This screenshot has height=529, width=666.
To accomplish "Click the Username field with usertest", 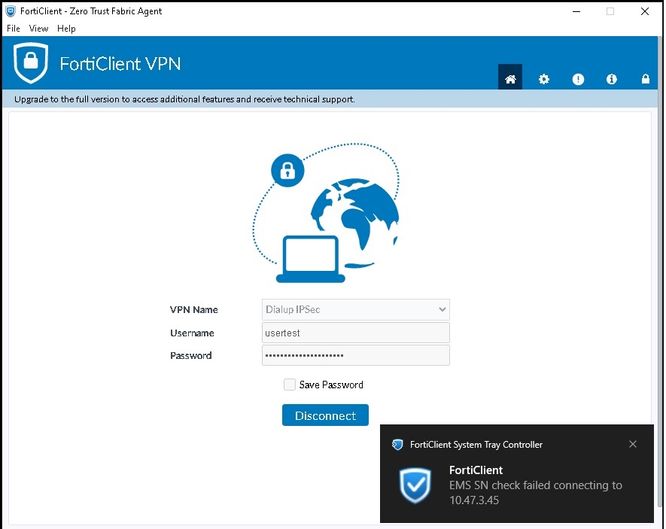I will [356, 333].
